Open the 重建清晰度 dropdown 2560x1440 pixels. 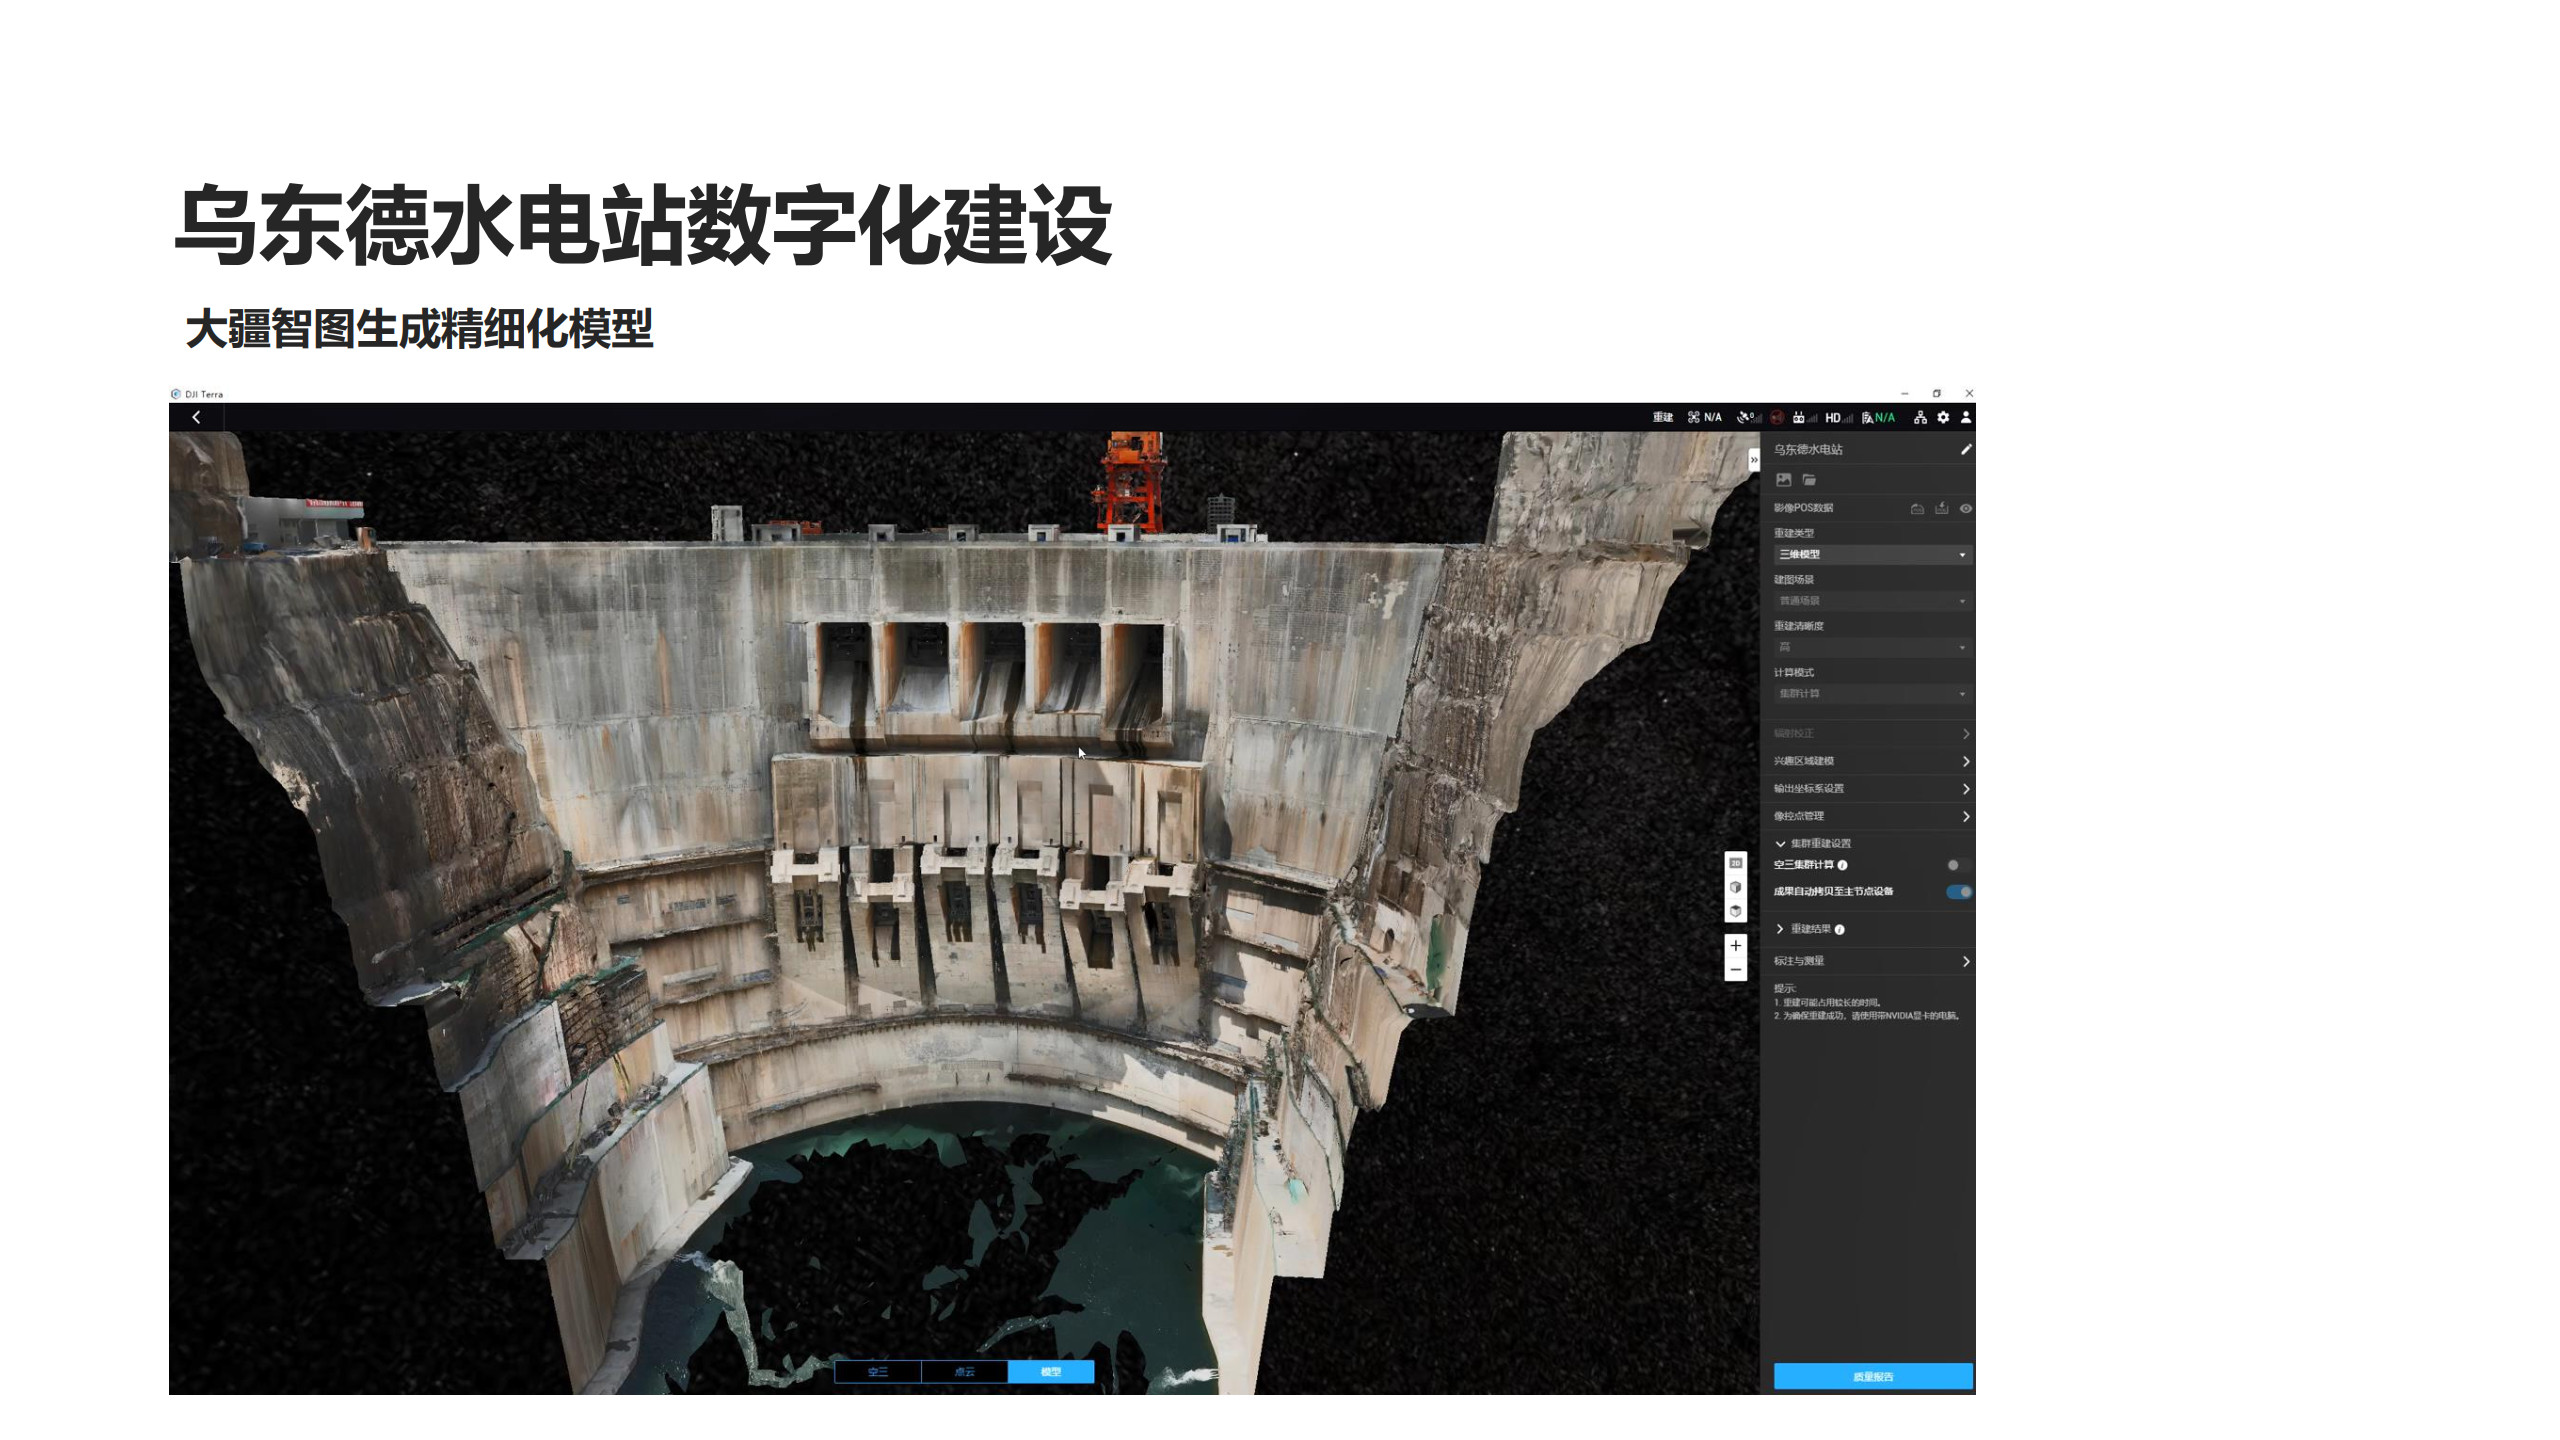(x=1872, y=647)
